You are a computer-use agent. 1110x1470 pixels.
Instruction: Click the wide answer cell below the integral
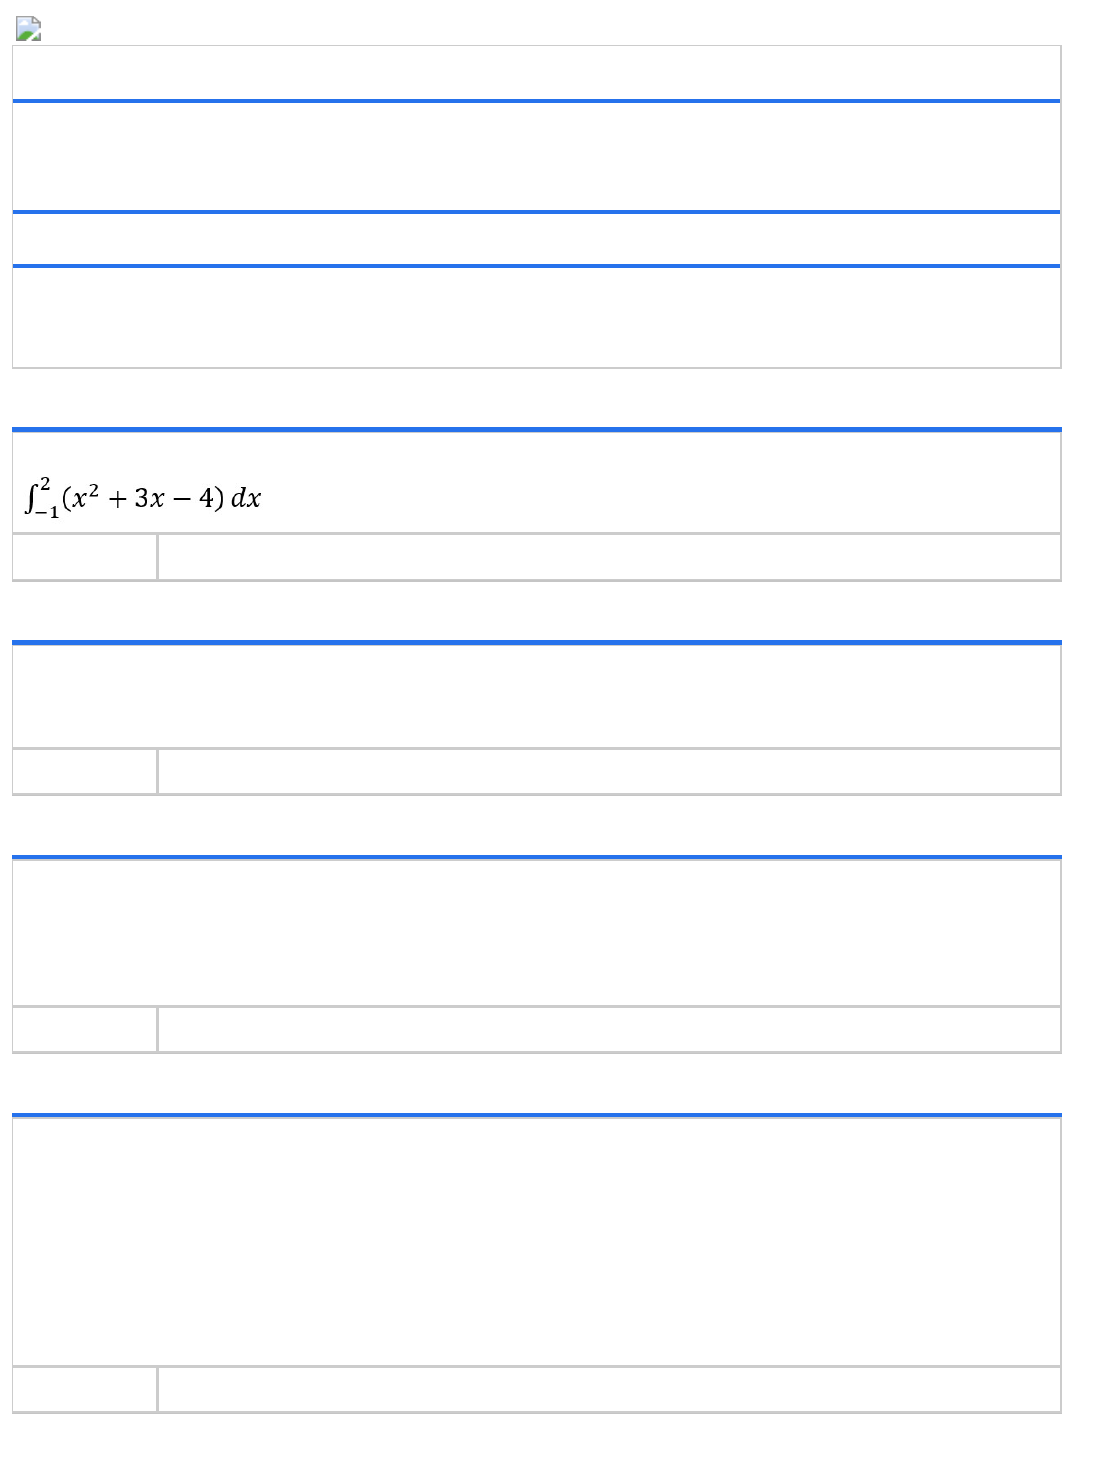click(608, 557)
